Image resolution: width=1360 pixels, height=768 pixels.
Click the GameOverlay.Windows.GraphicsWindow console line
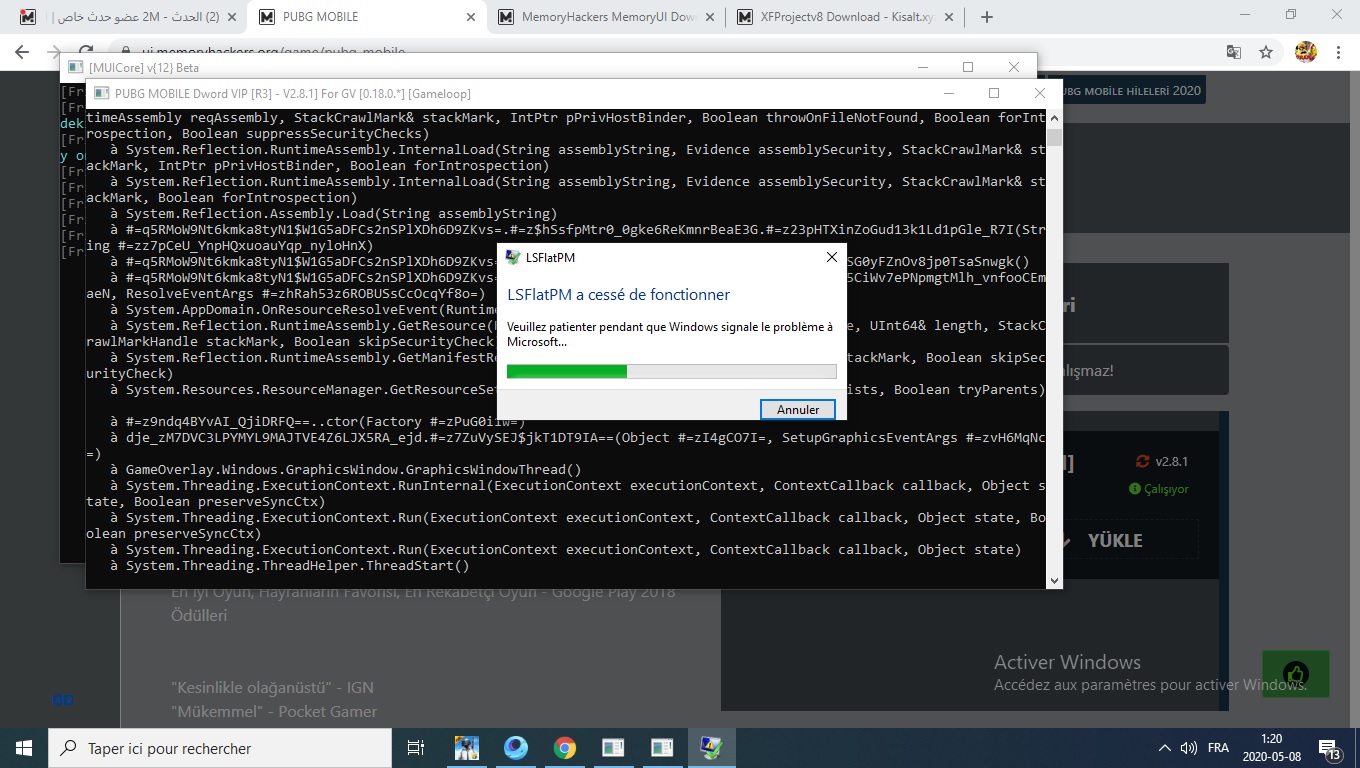pyautogui.click(x=345, y=469)
